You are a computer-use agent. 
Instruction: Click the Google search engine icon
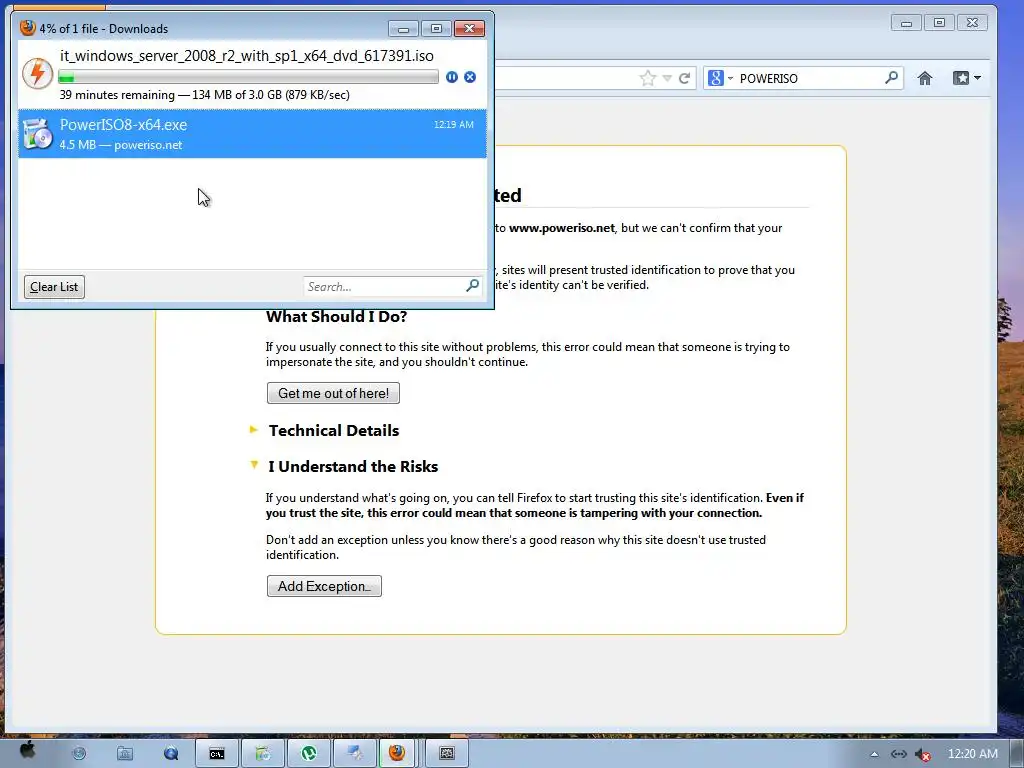pos(716,78)
